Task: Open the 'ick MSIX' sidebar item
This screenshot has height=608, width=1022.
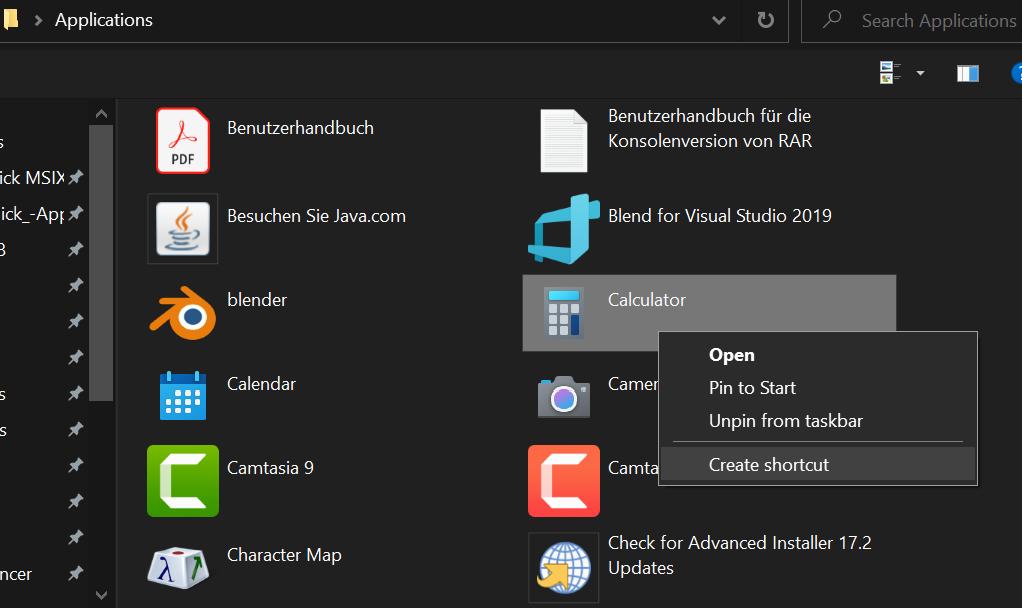Action: (32, 177)
